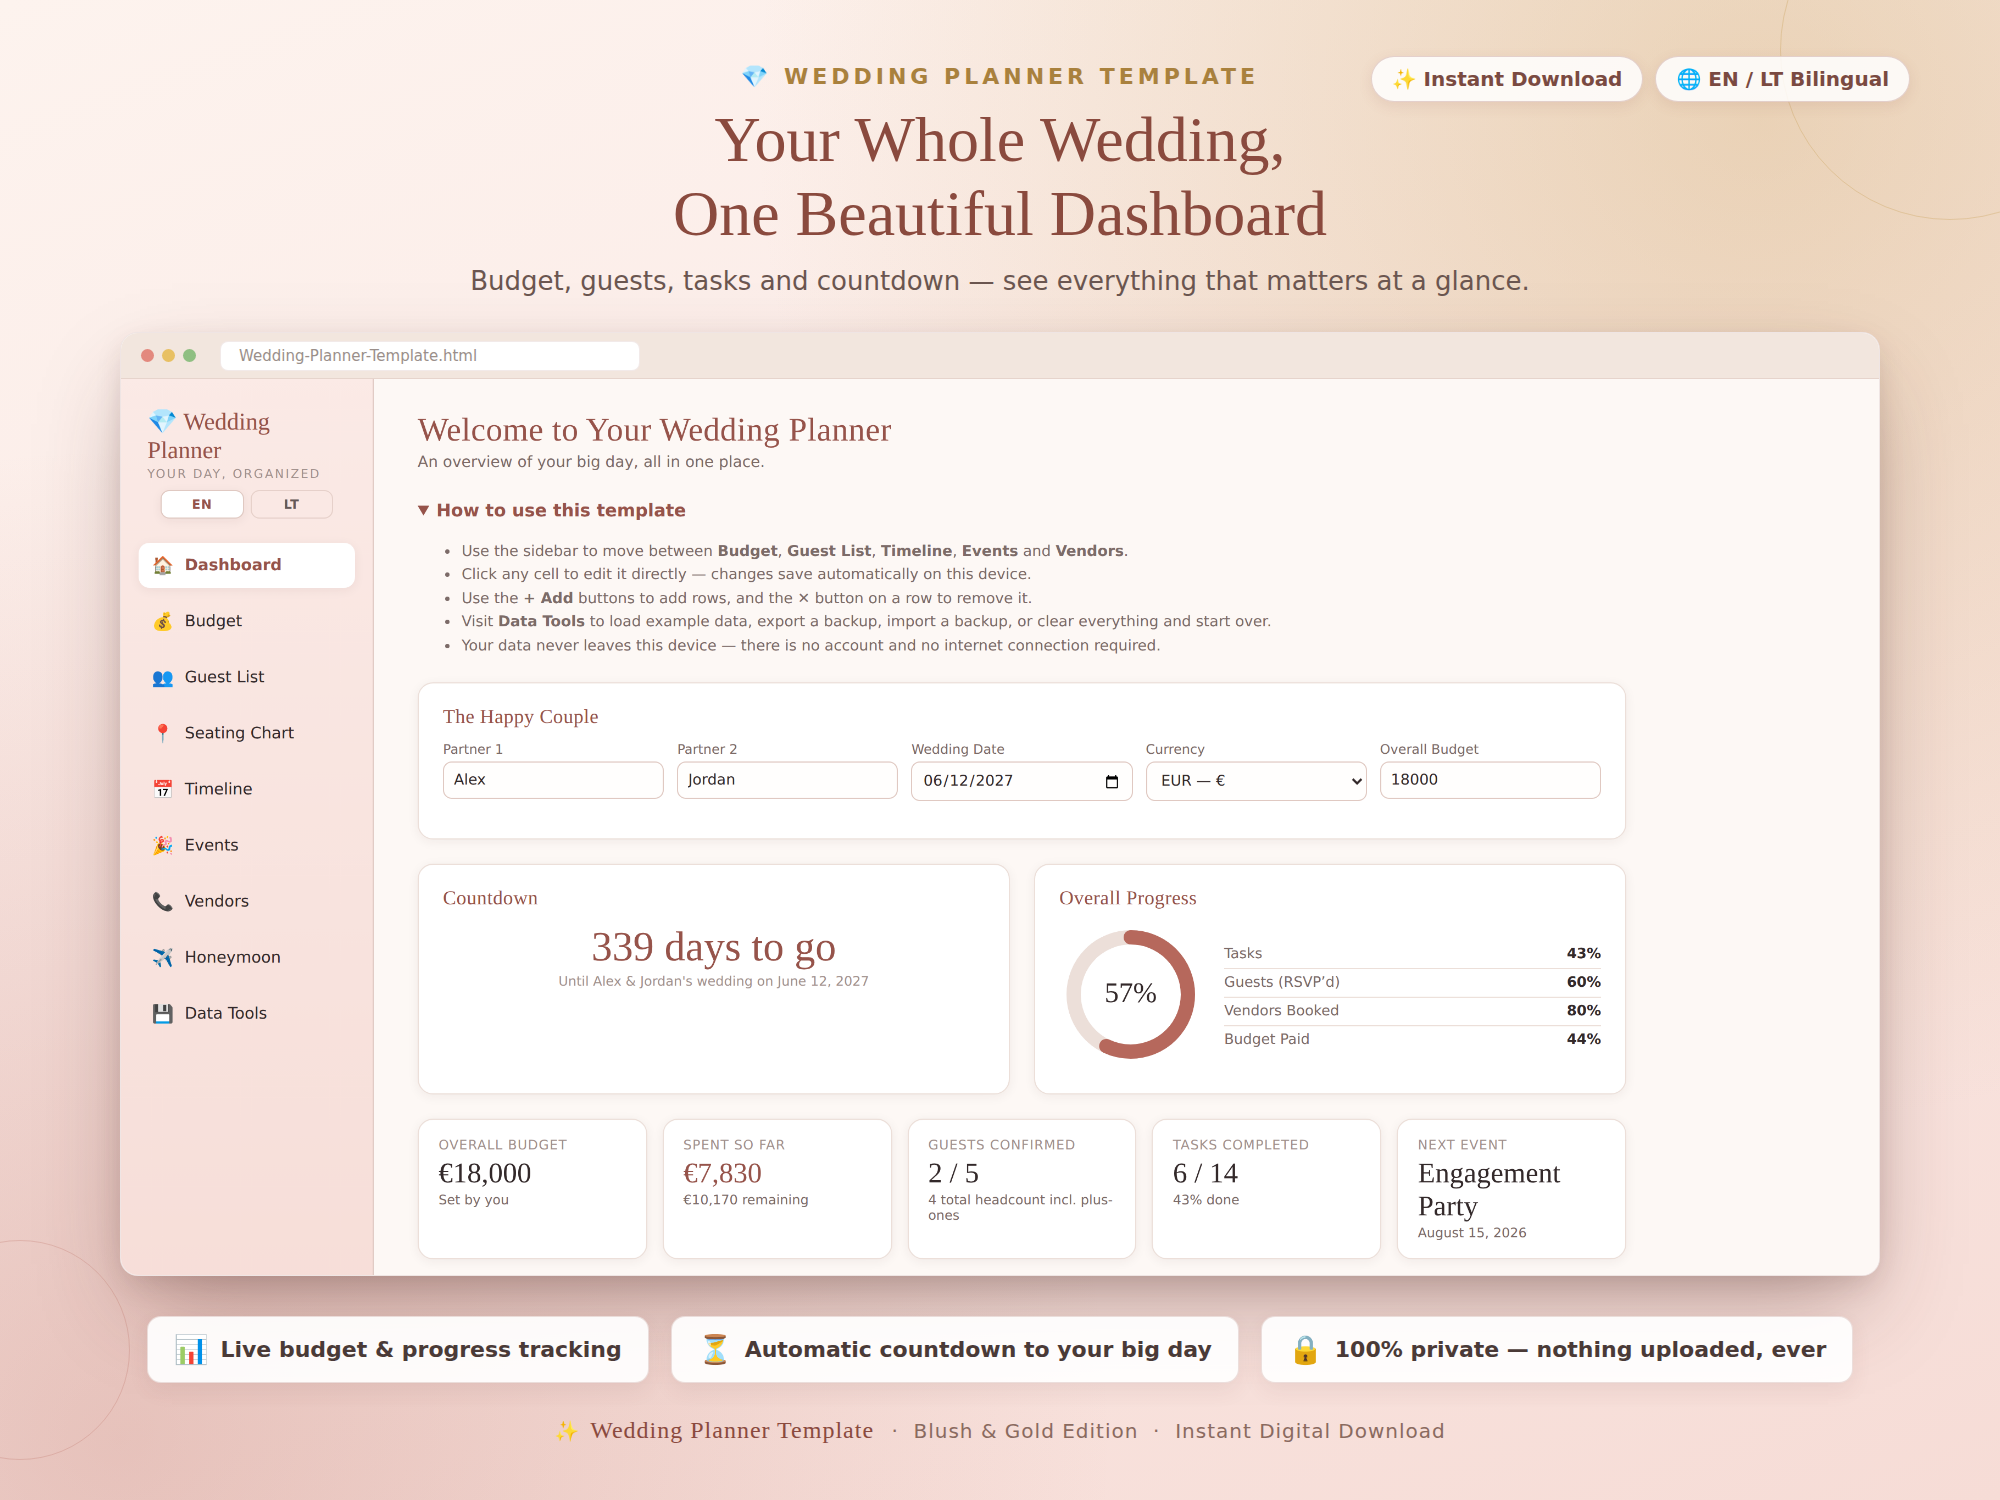The width and height of the screenshot is (2000, 1500).
Task: Click the diamond icon in sidebar logo
Action: point(162,421)
